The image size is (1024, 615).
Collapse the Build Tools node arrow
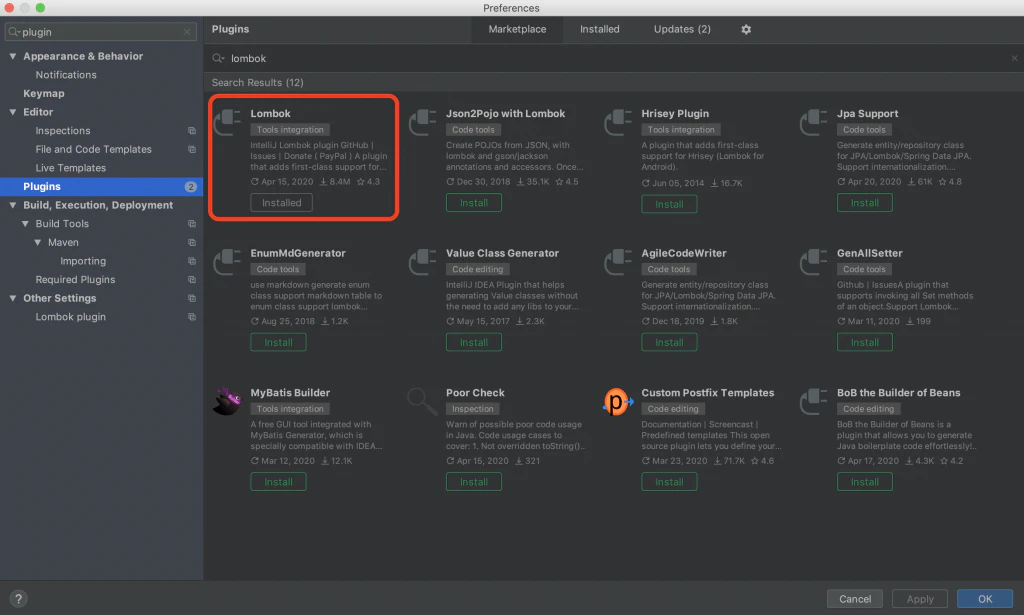click(25, 223)
